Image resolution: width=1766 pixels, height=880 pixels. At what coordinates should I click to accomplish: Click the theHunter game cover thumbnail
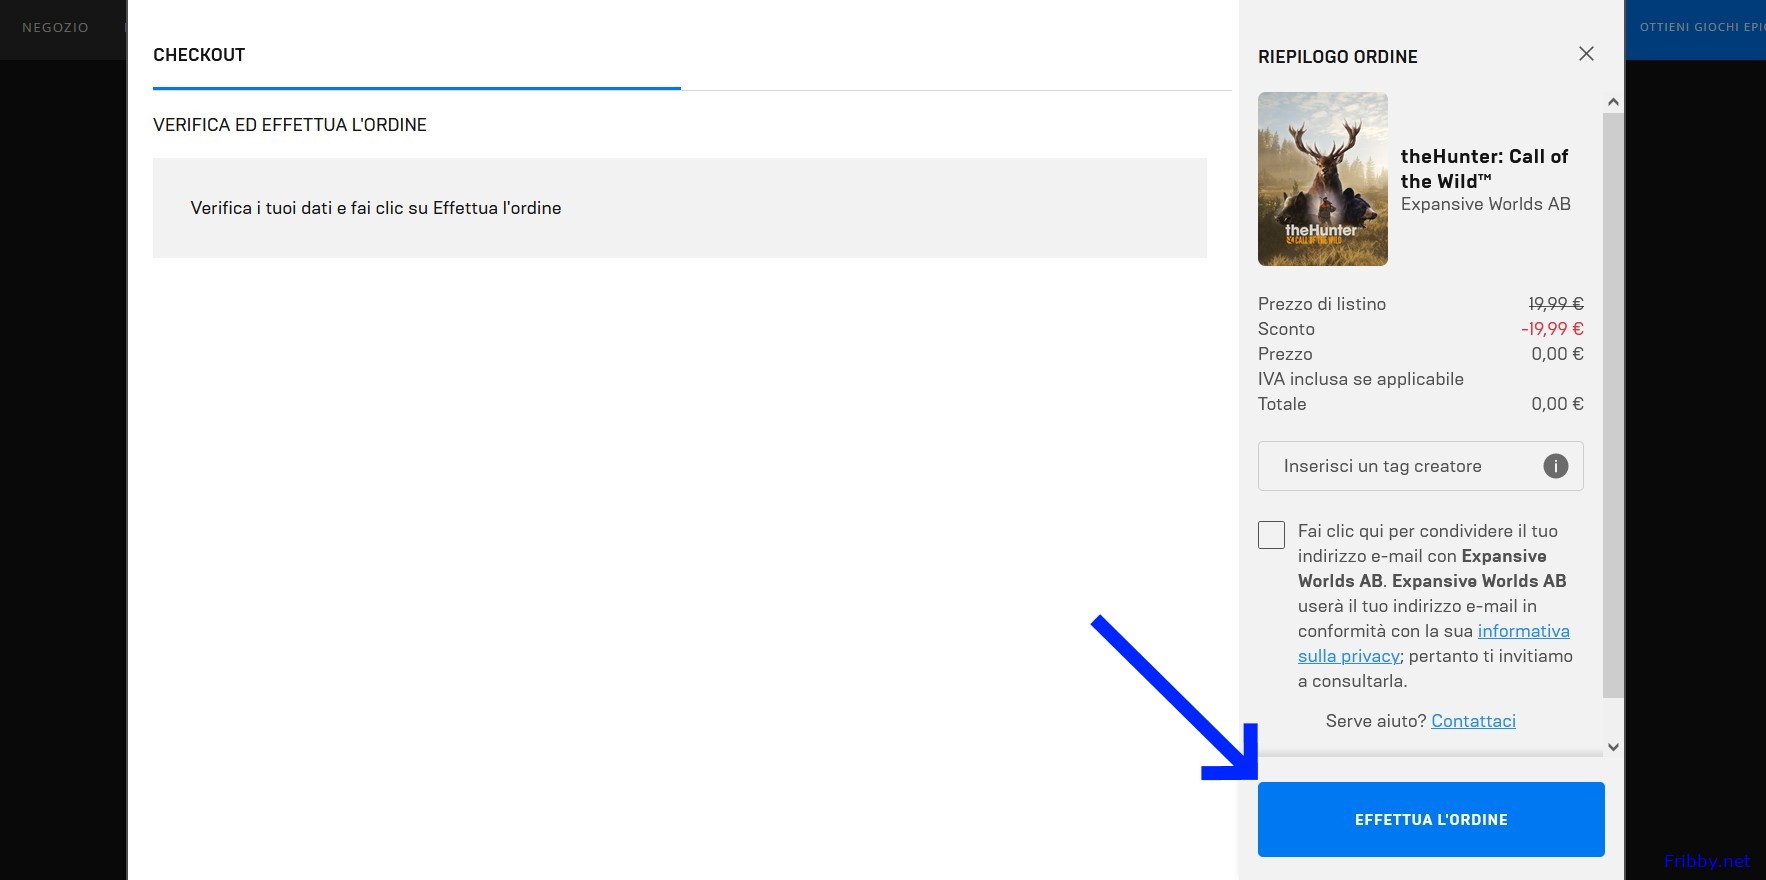pyautogui.click(x=1322, y=179)
